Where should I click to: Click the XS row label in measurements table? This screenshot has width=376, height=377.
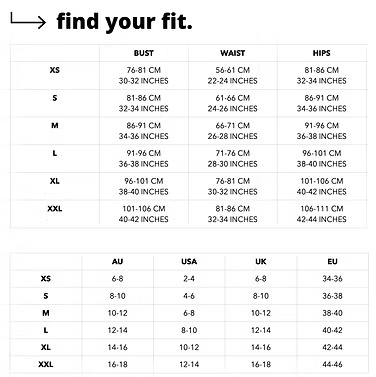[55, 70]
